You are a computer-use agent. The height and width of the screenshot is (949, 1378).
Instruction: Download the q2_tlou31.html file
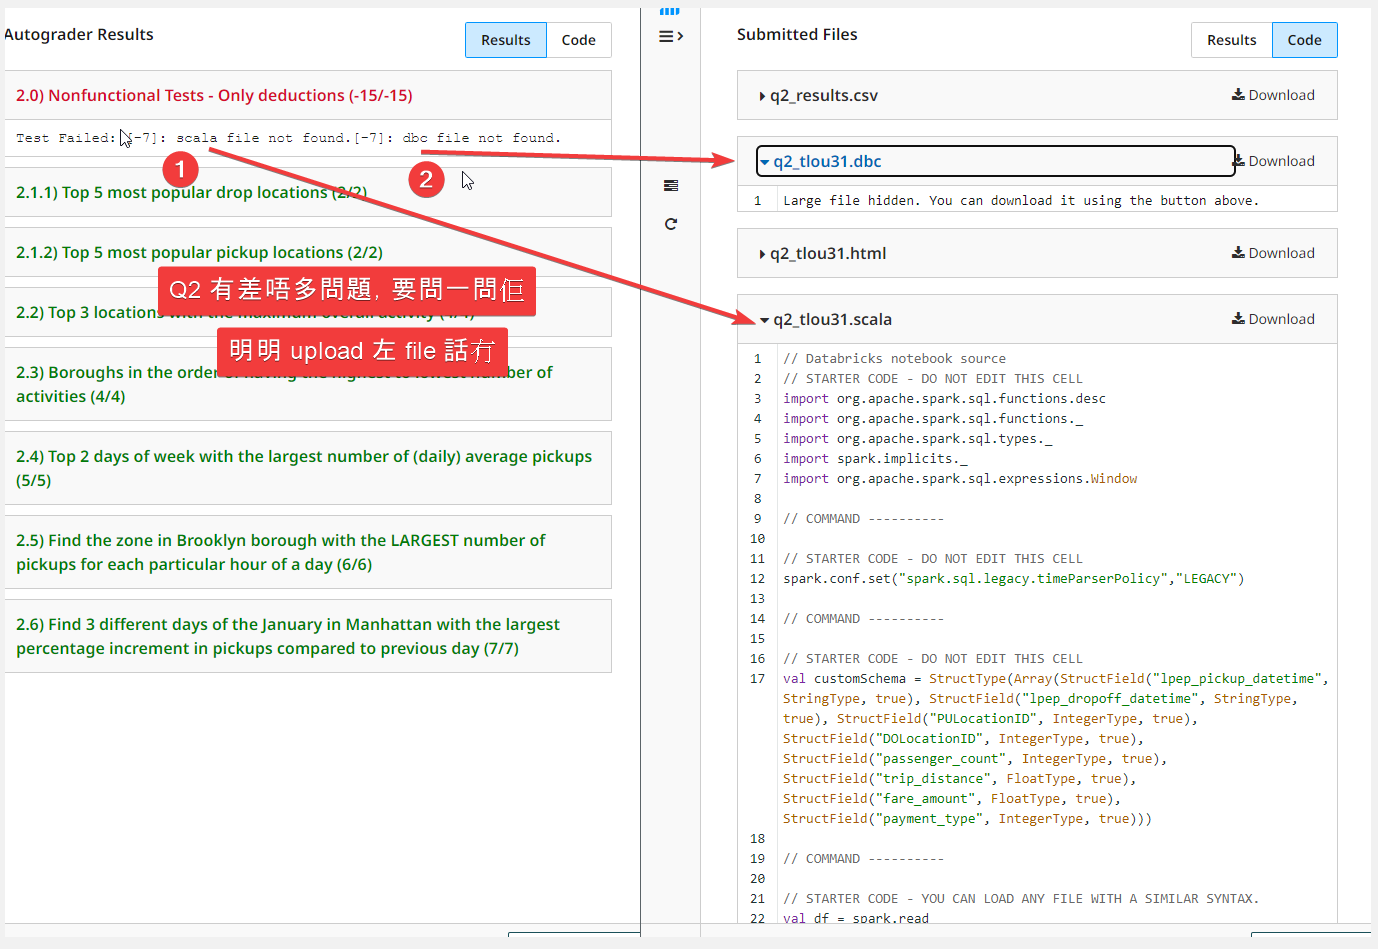tap(1273, 253)
